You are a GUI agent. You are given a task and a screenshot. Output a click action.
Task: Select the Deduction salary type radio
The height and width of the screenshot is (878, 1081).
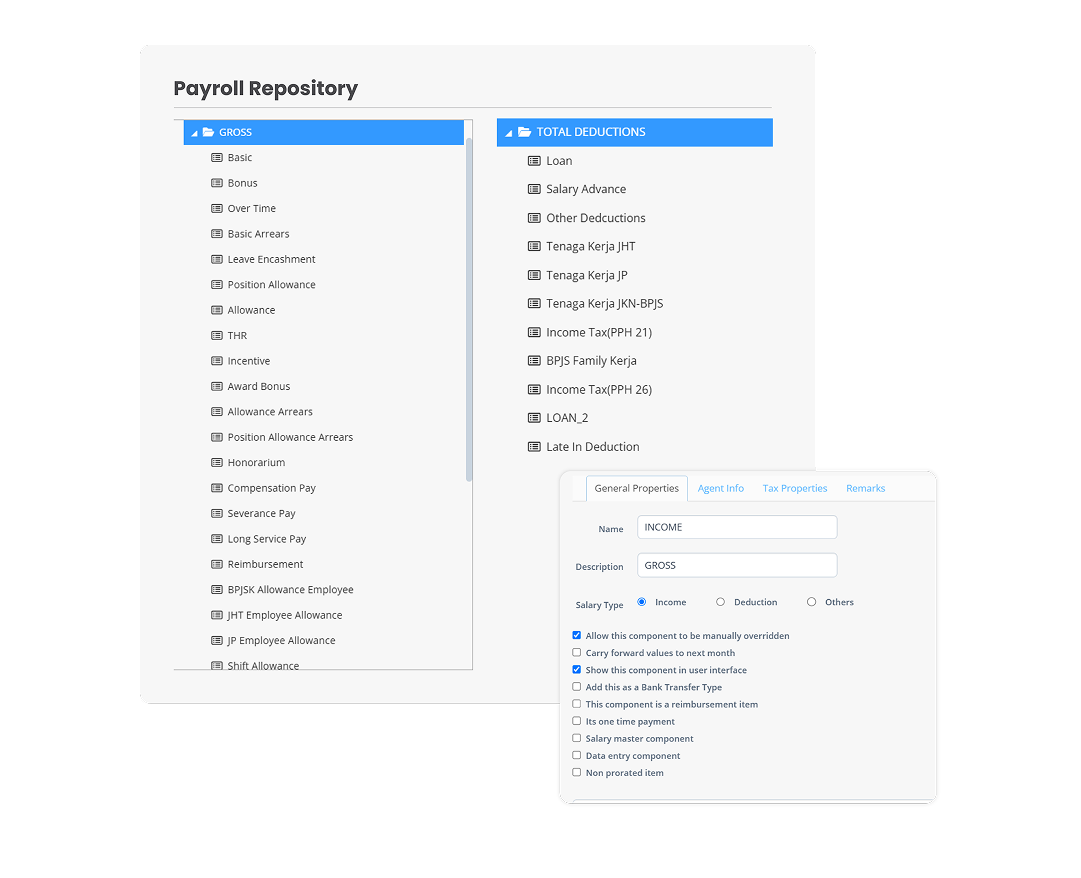720,602
